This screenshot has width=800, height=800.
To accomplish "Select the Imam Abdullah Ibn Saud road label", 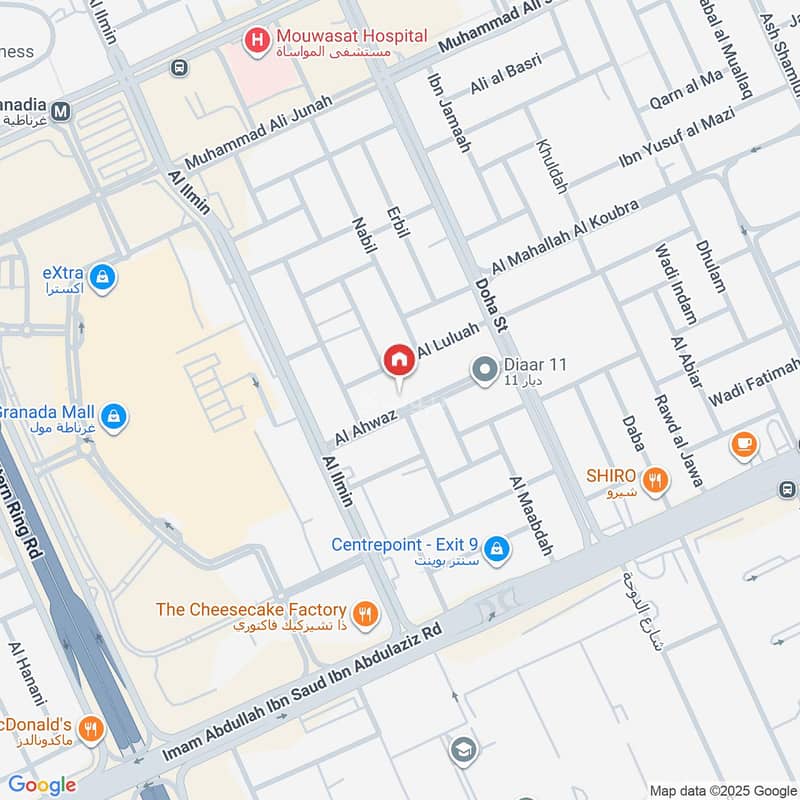I will [x=302, y=692].
